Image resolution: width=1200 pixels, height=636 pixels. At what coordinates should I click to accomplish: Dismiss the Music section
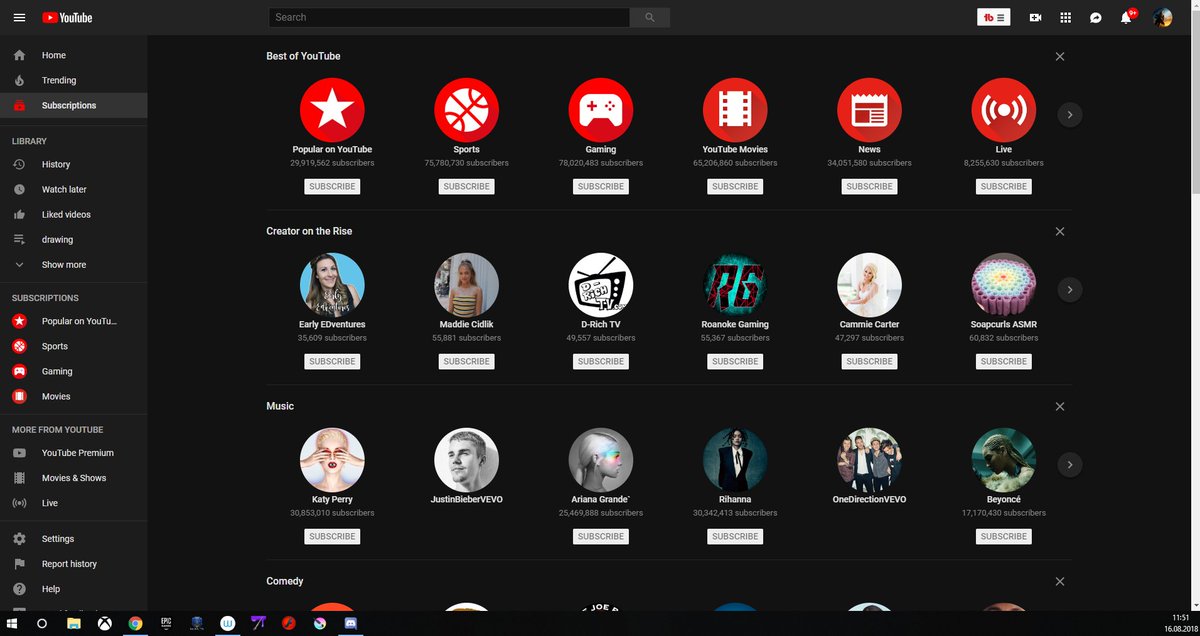[1060, 406]
